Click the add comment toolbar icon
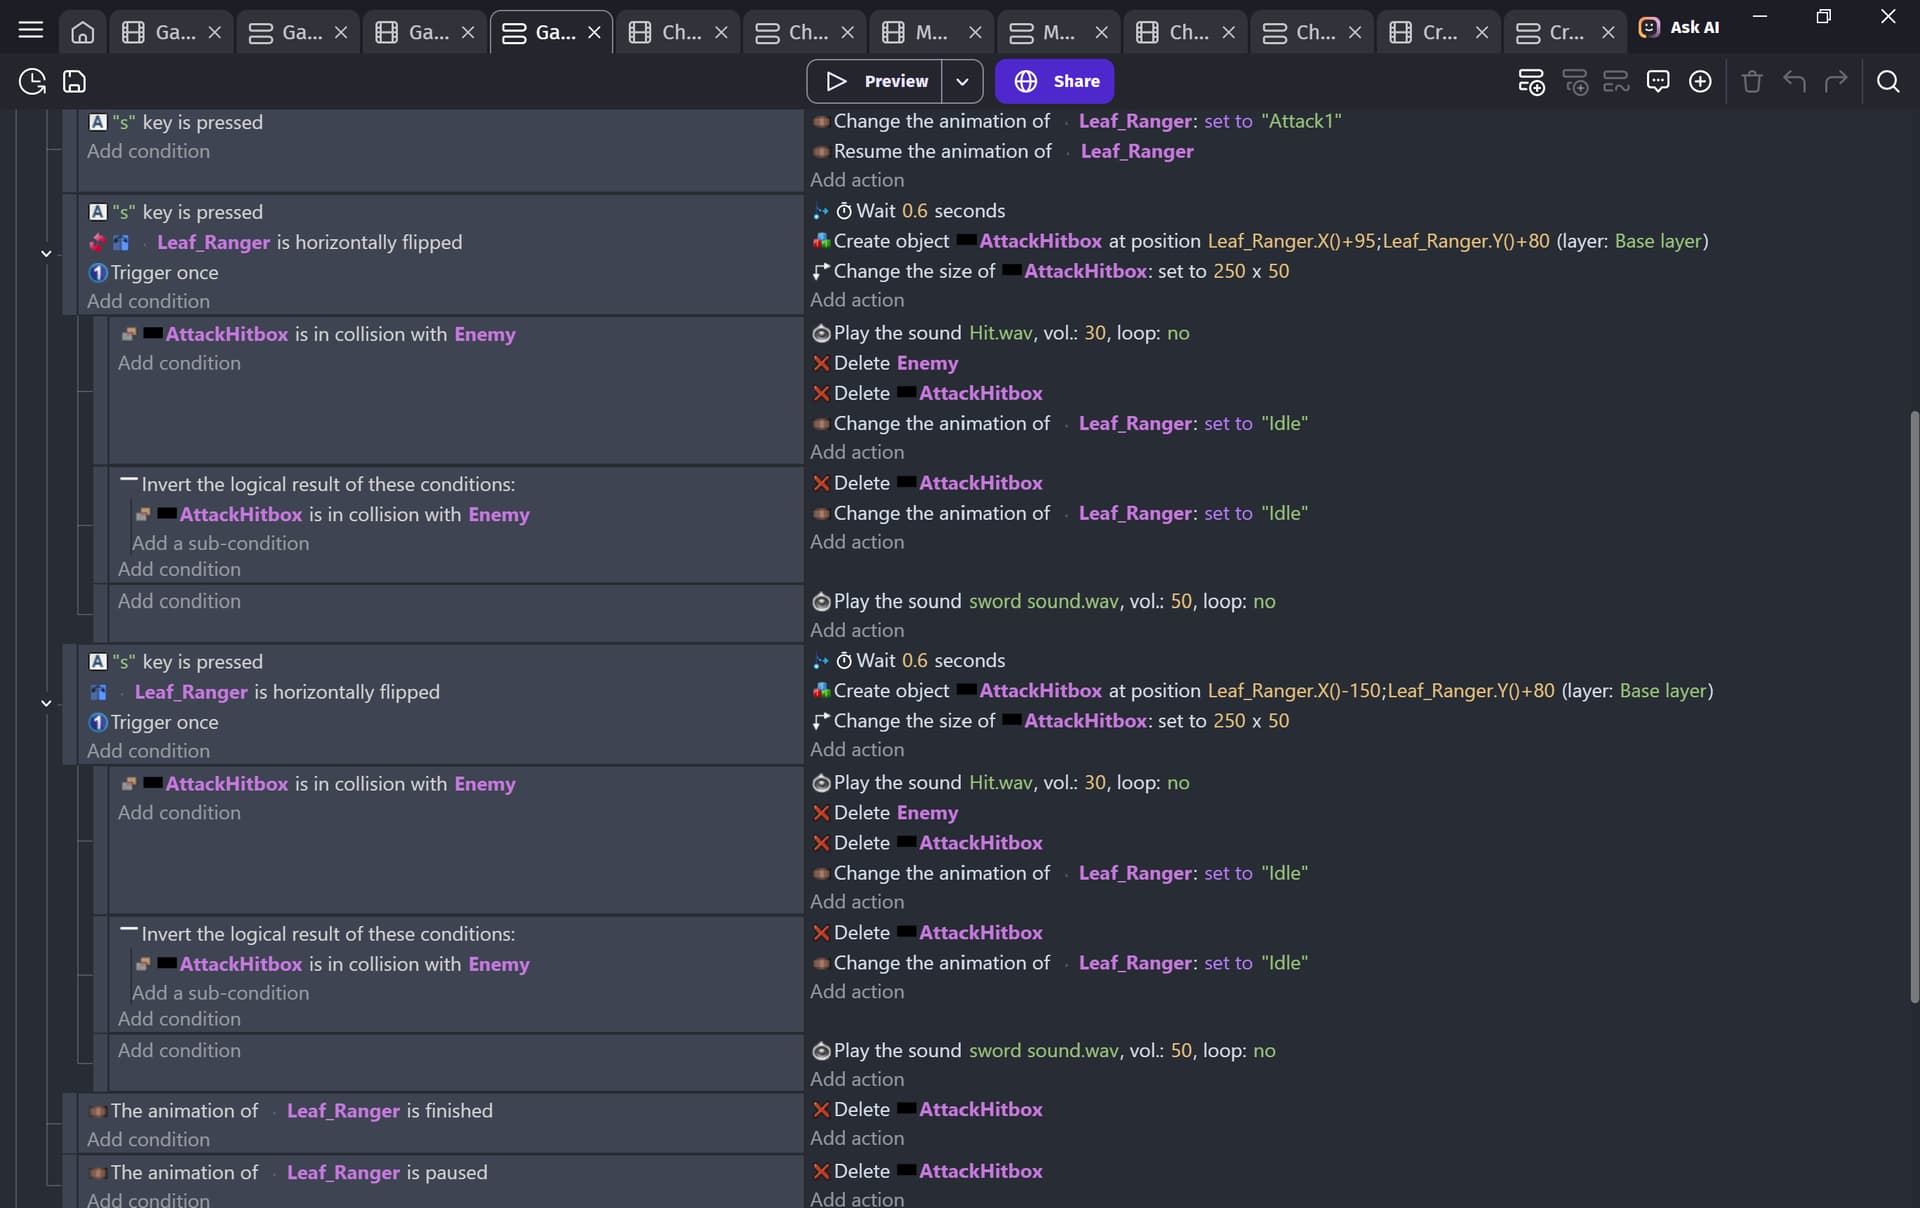Image resolution: width=1920 pixels, height=1208 pixels. point(1658,82)
